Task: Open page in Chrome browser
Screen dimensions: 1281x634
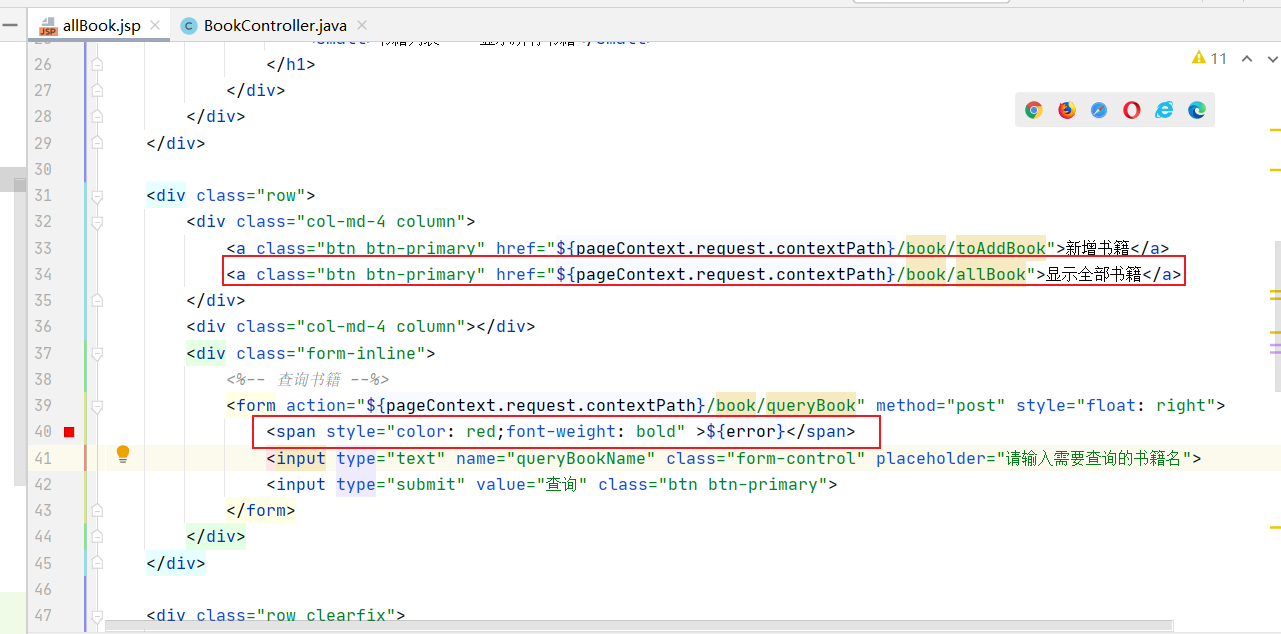Action: click(x=1034, y=110)
